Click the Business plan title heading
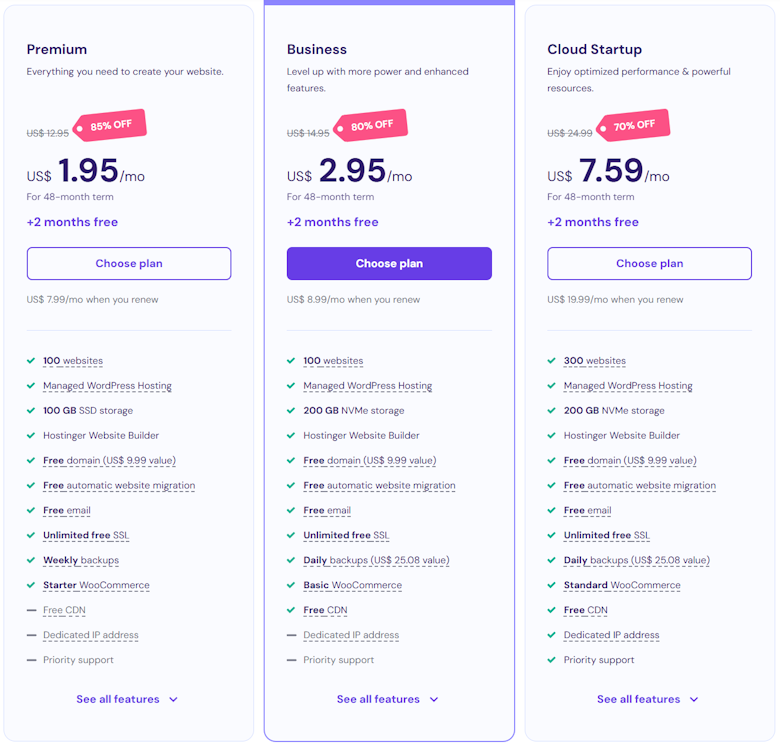Viewport: 780px width, 748px height. click(x=317, y=49)
